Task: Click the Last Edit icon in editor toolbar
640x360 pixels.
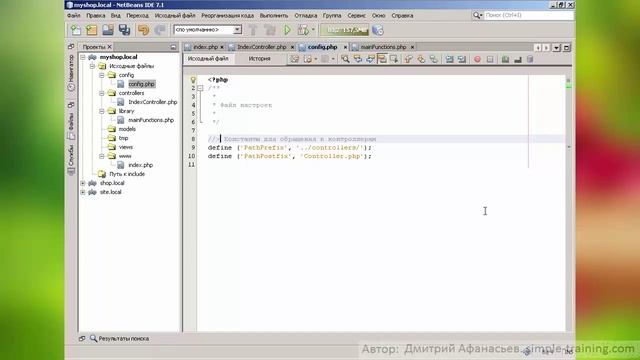Action: click(x=294, y=59)
